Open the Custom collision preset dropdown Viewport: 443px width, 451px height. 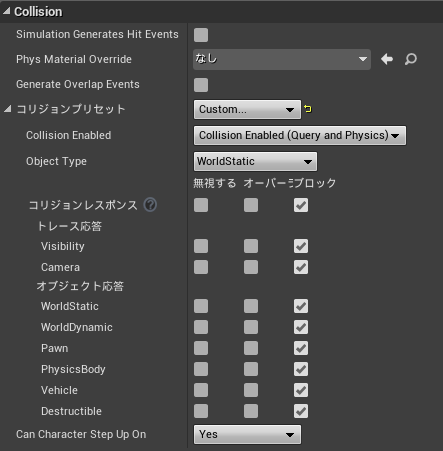[247, 109]
